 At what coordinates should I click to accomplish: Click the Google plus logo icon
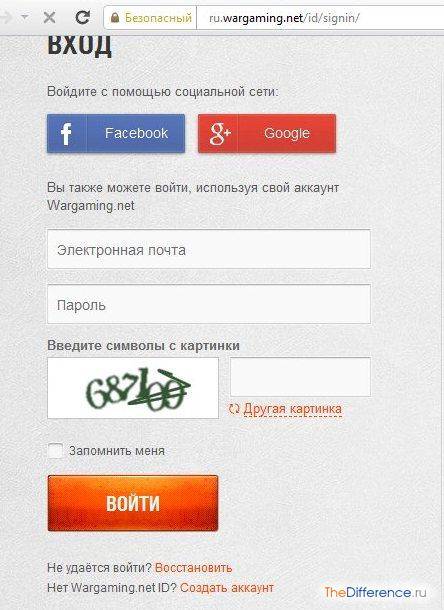pos(220,133)
